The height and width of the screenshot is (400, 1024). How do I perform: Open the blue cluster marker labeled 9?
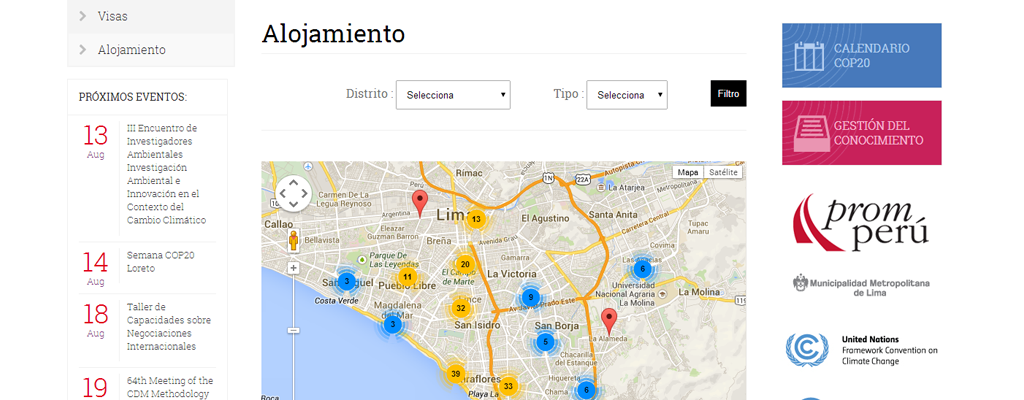(x=531, y=297)
